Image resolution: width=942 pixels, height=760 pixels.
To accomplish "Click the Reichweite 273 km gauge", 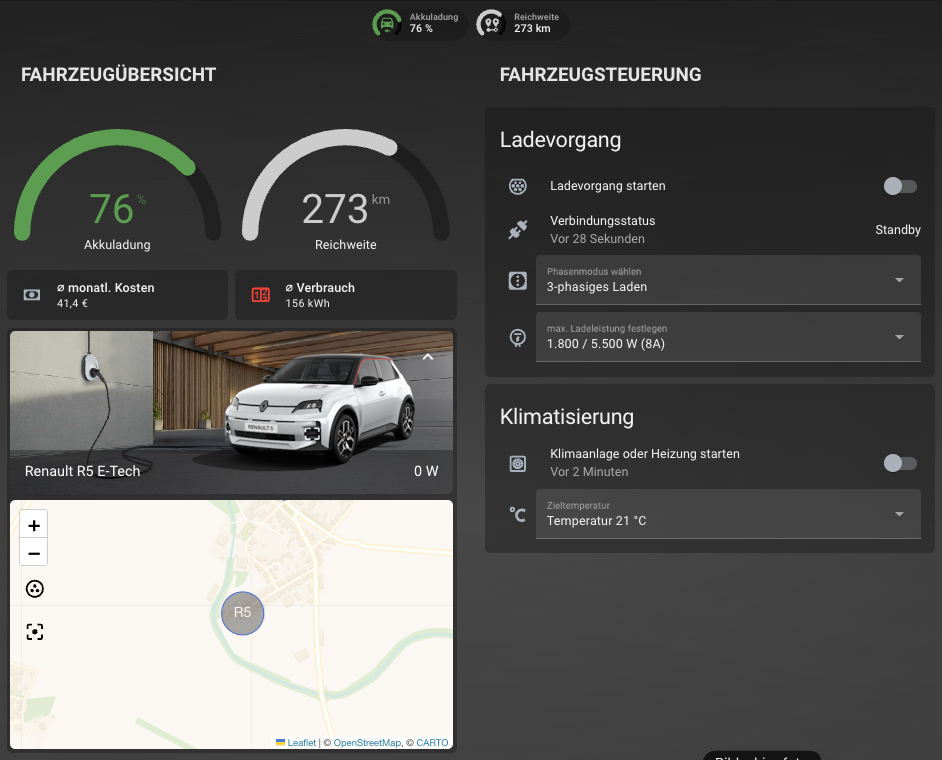I will click(x=345, y=189).
